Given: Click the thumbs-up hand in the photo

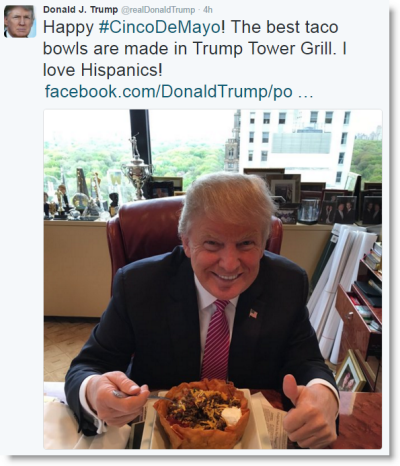Looking at the screenshot, I should click(310, 410).
